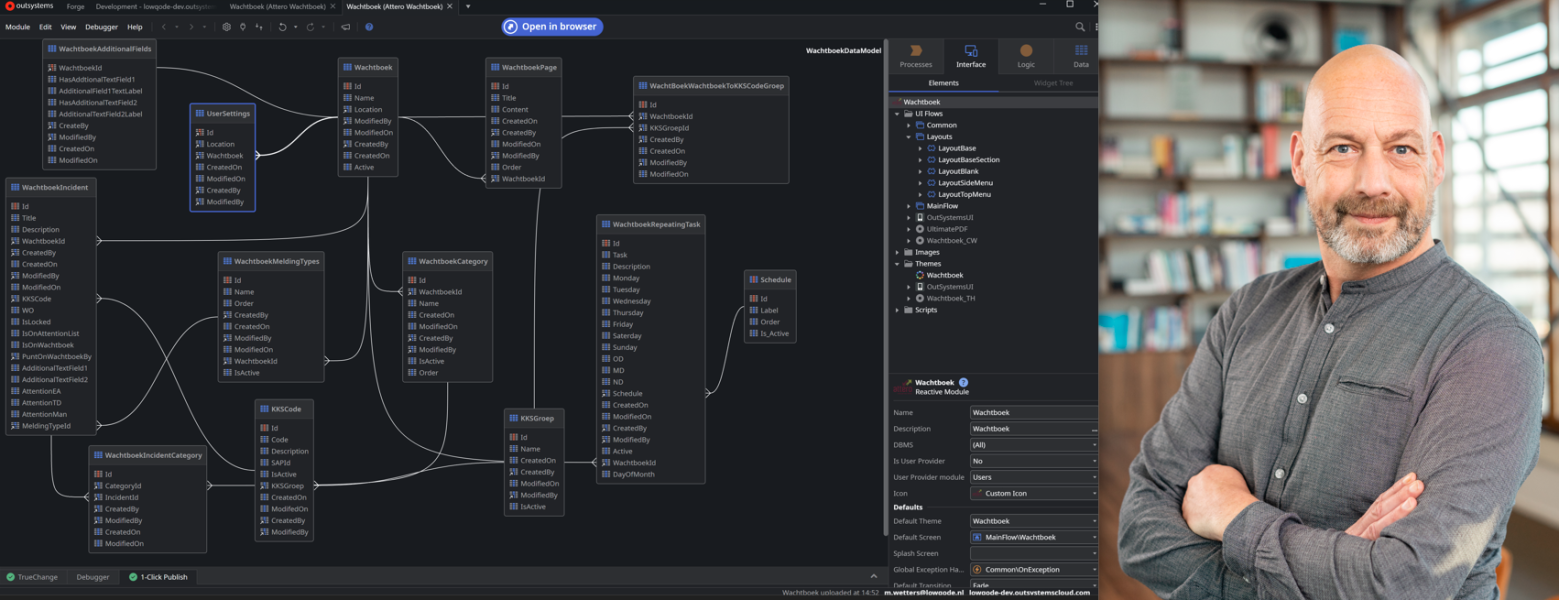
Task: Select the Widget Tree tab
Action: click(x=1052, y=83)
